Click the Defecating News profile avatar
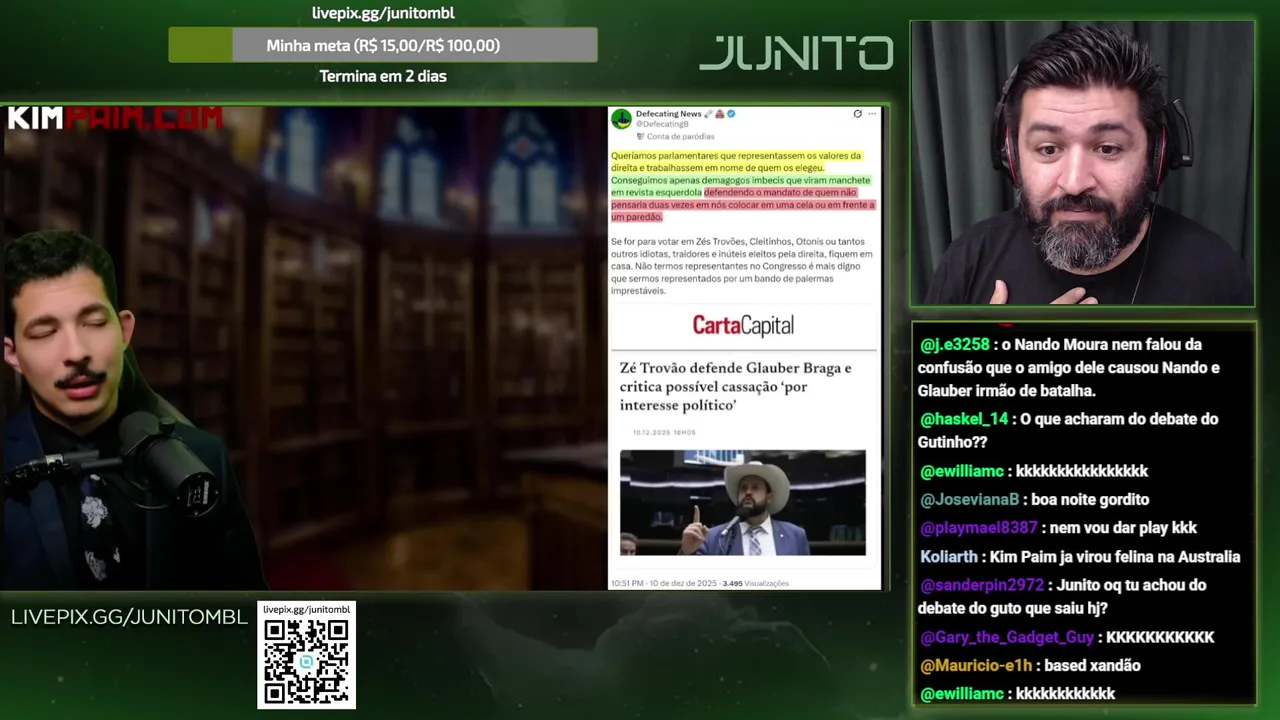This screenshot has width=1280, height=720. [621, 118]
